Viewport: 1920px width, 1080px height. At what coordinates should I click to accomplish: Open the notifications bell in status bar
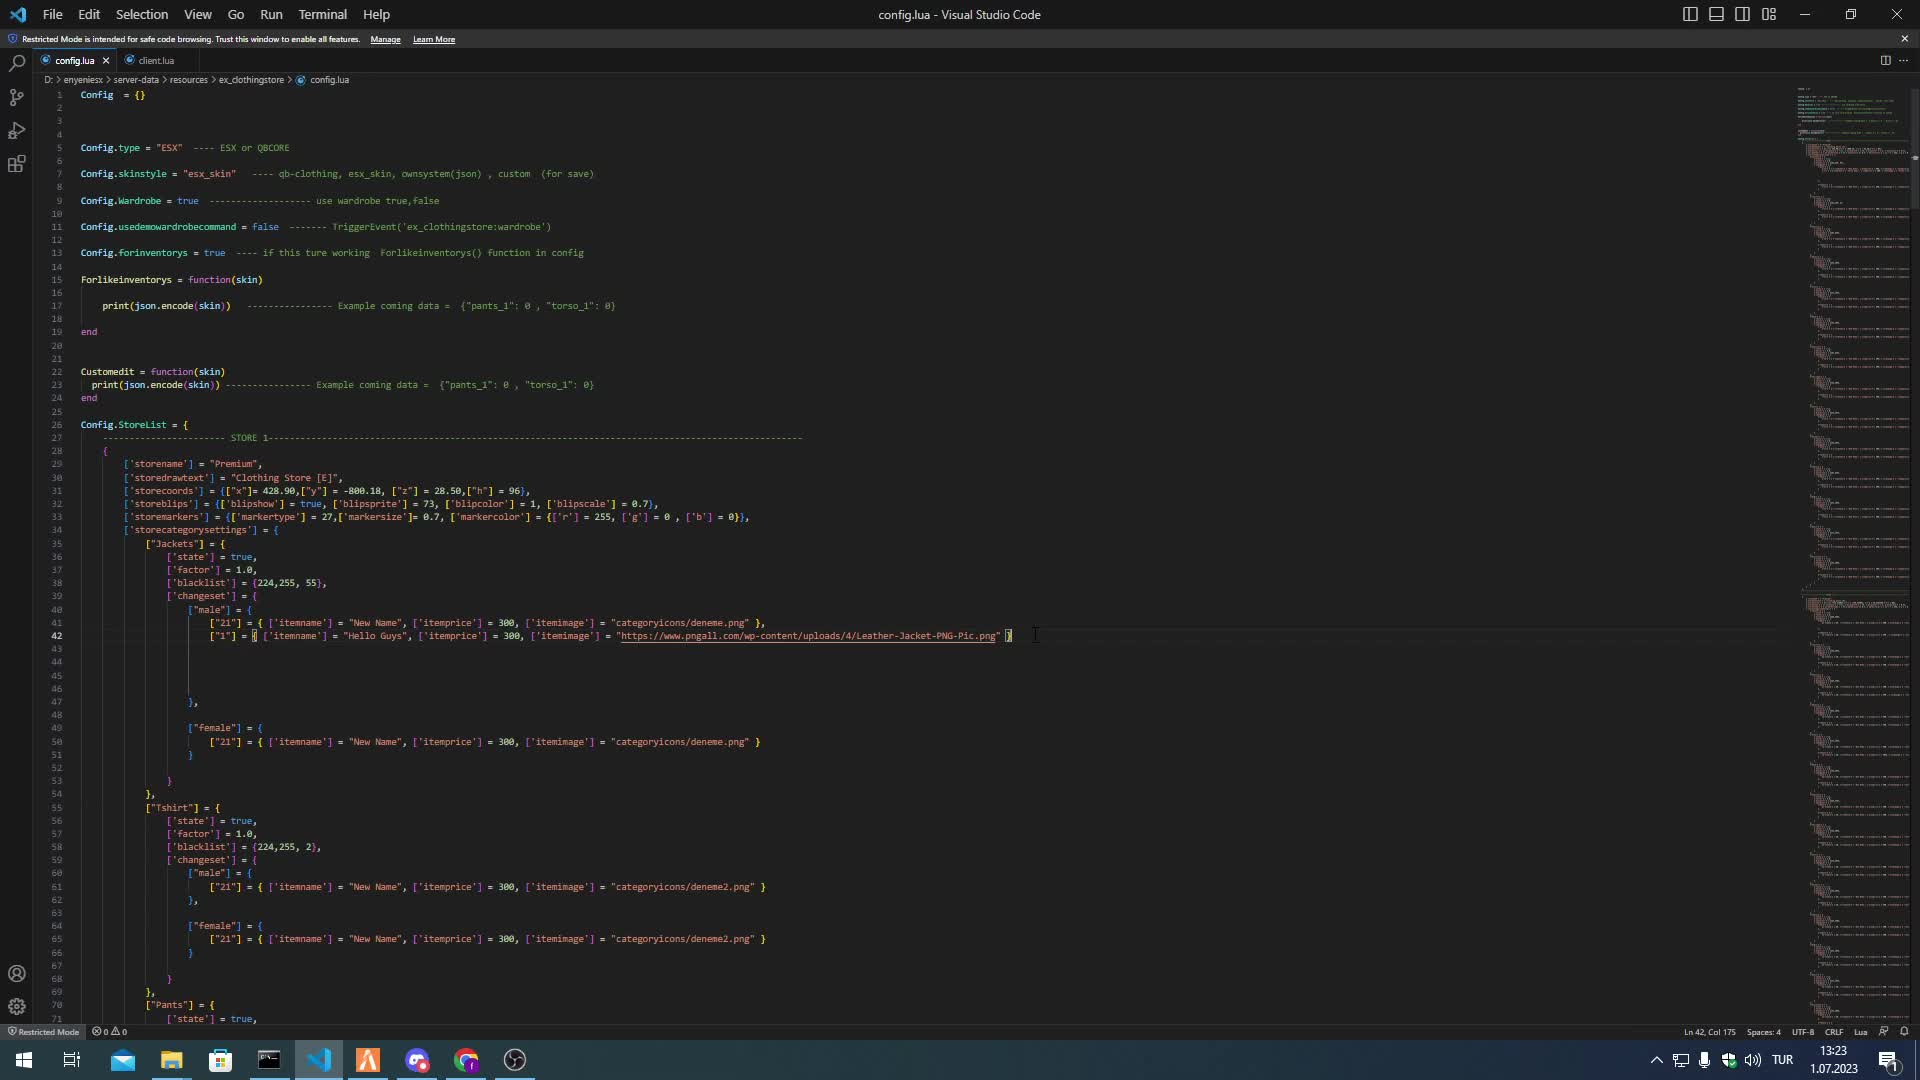(1904, 1032)
